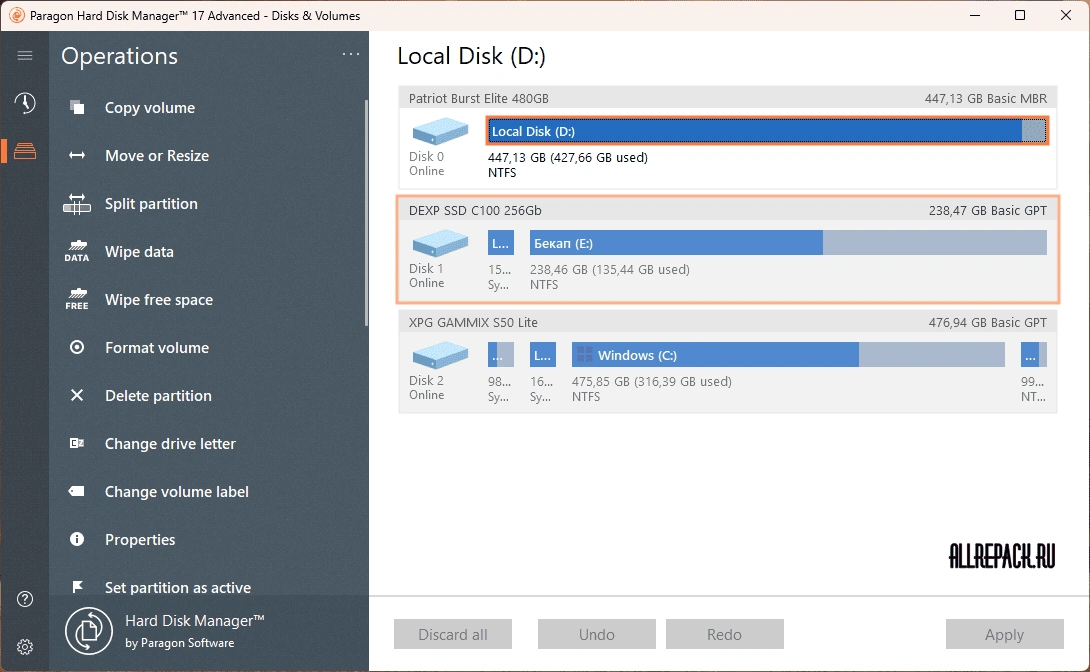1090x672 pixels.
Task: Choose Change volume label operation
Action: (177, 491)
